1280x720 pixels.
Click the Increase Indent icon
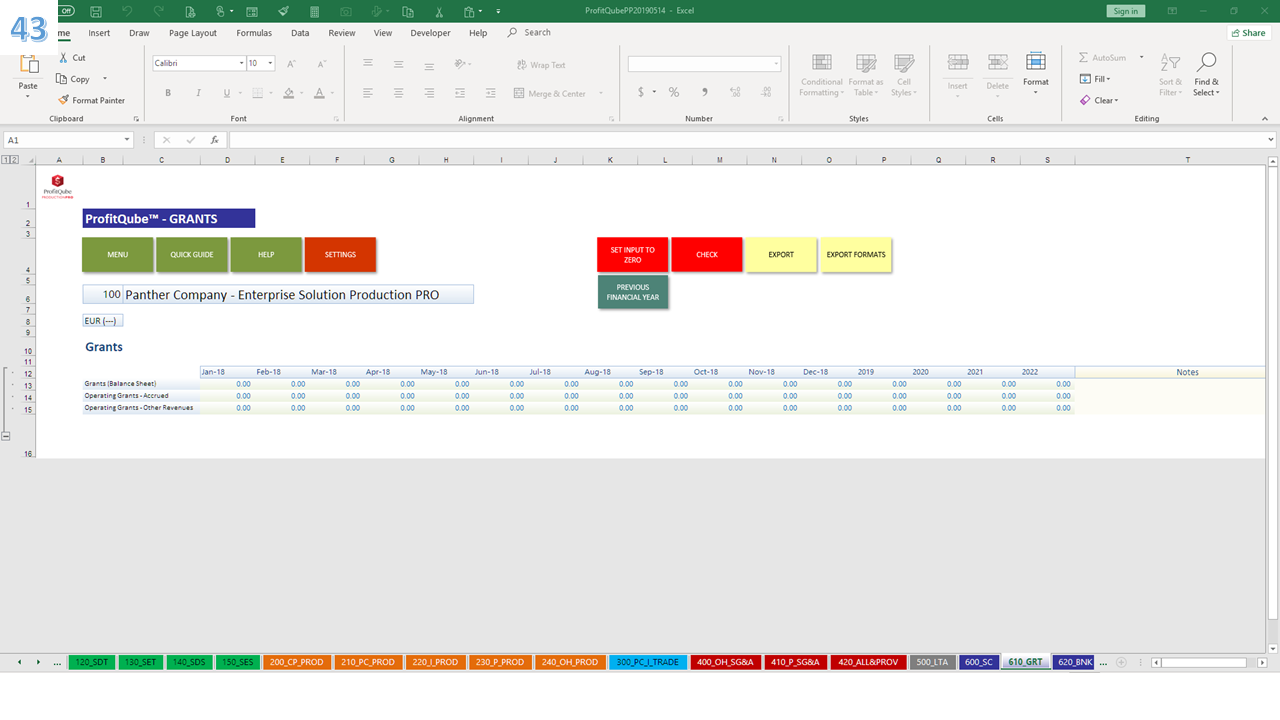coord(490,93)
